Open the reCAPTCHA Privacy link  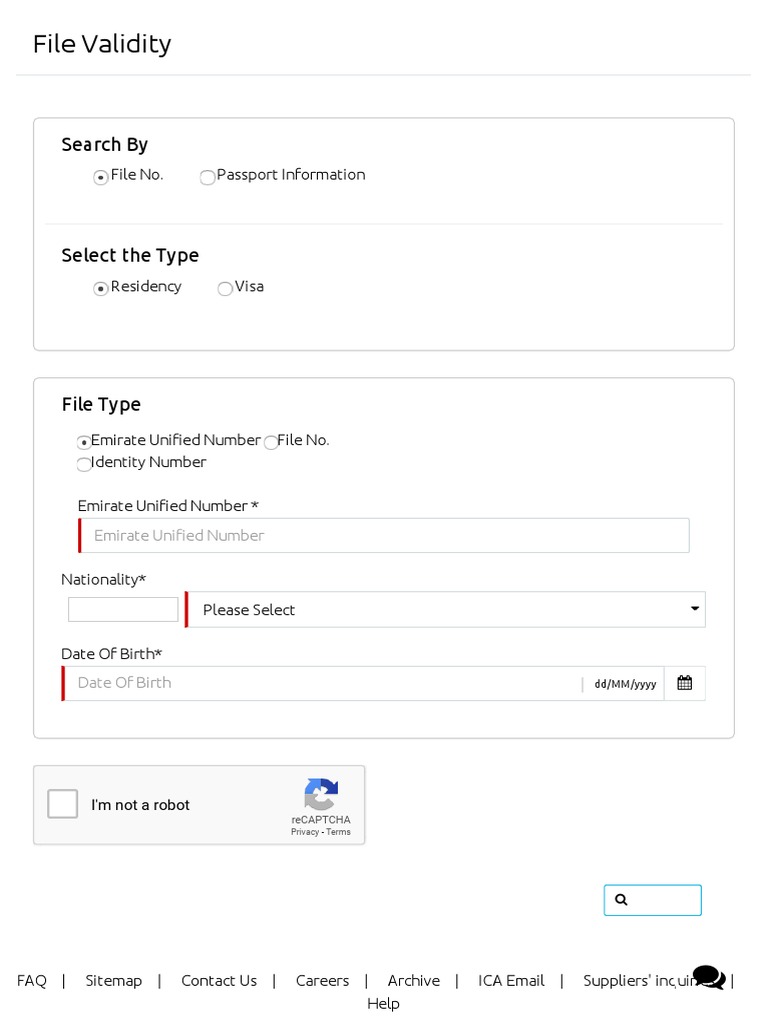(x=304, y=832)
